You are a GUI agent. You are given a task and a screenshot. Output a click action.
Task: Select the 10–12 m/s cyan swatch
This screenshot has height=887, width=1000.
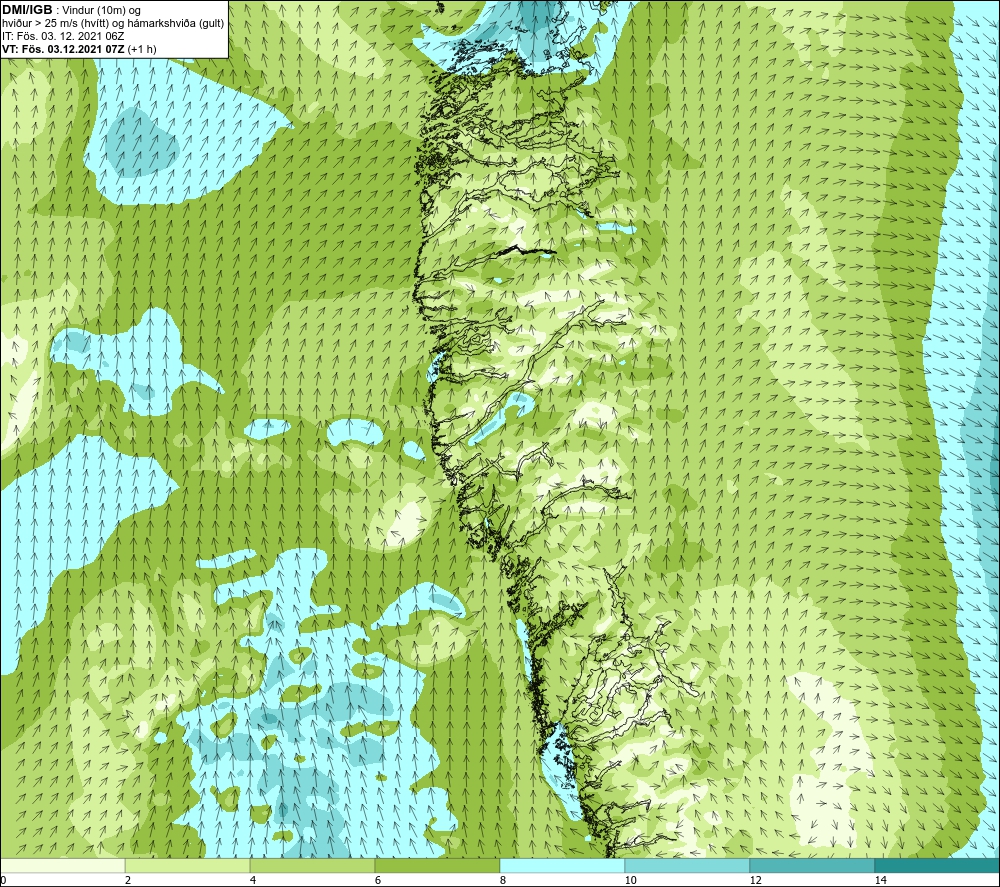click(x=688, y=865)
